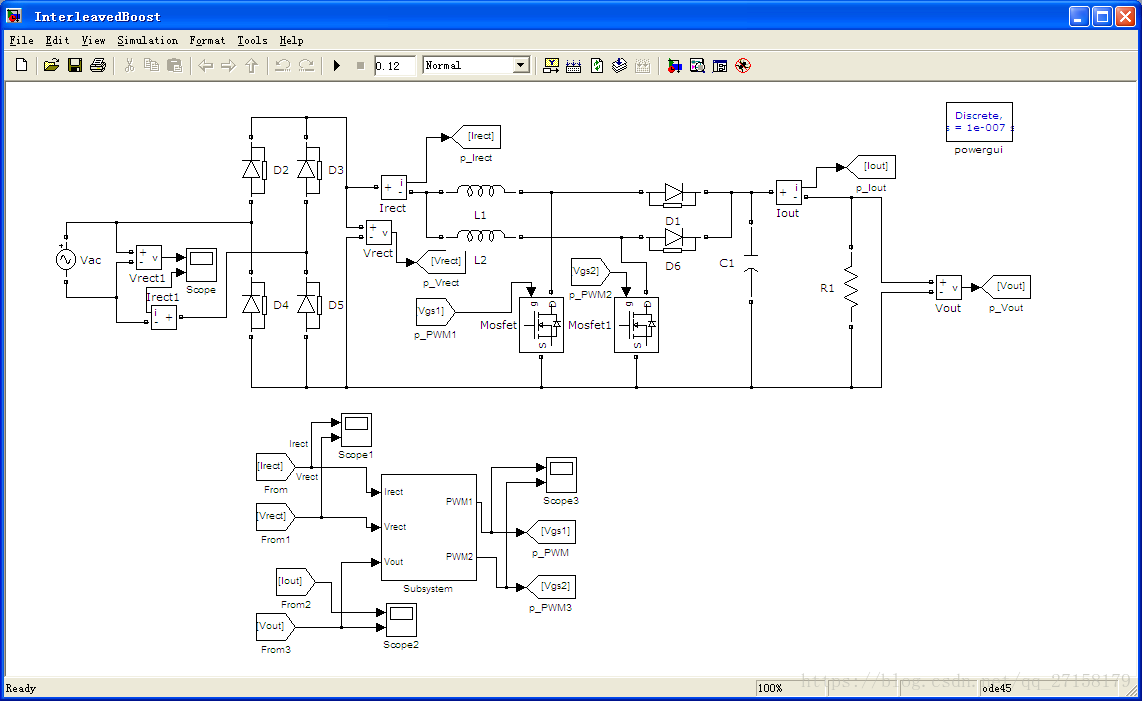Select the p_Irect Goto tag block

(x=476, y=136)
